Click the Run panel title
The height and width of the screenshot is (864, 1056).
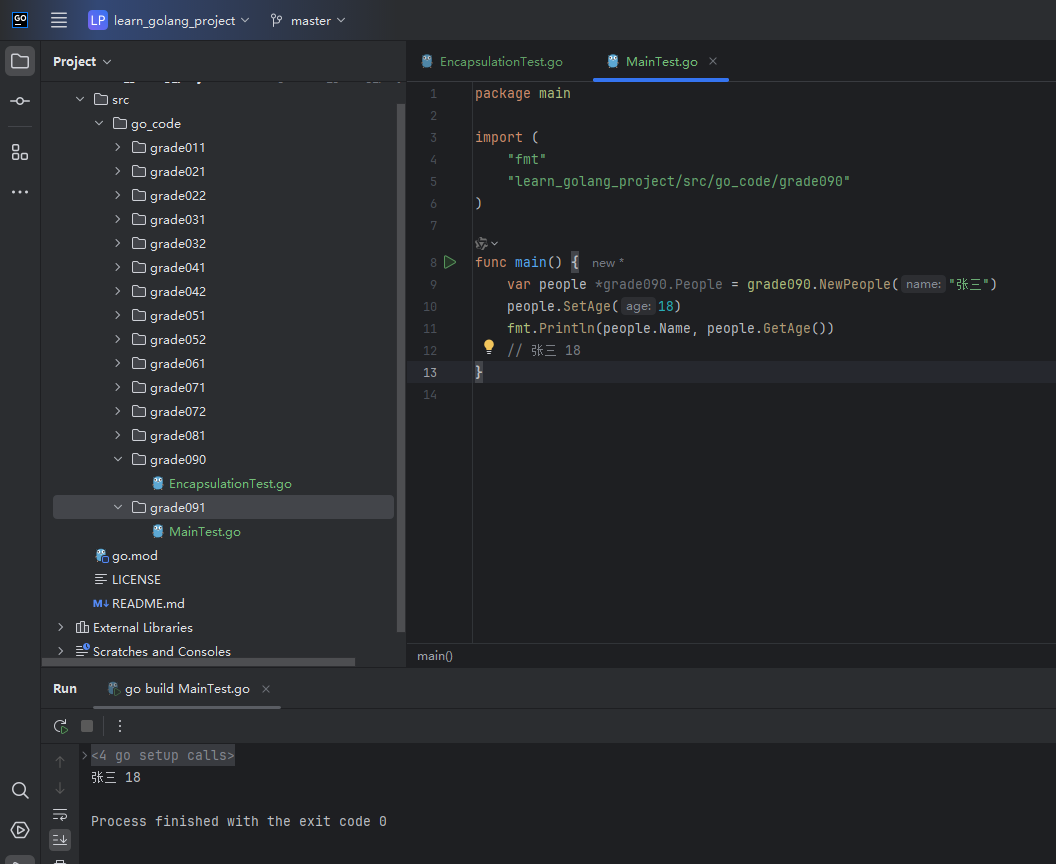click(65, 688)
